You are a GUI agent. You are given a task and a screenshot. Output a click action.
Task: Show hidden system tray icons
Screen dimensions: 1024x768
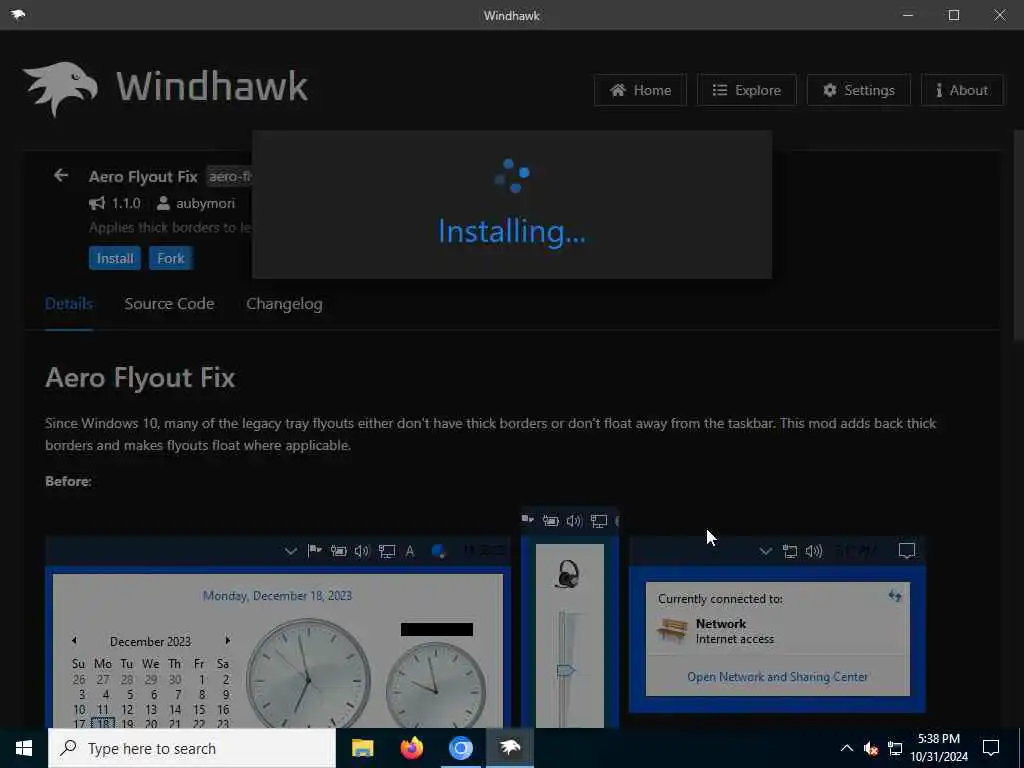click(846, 748)
